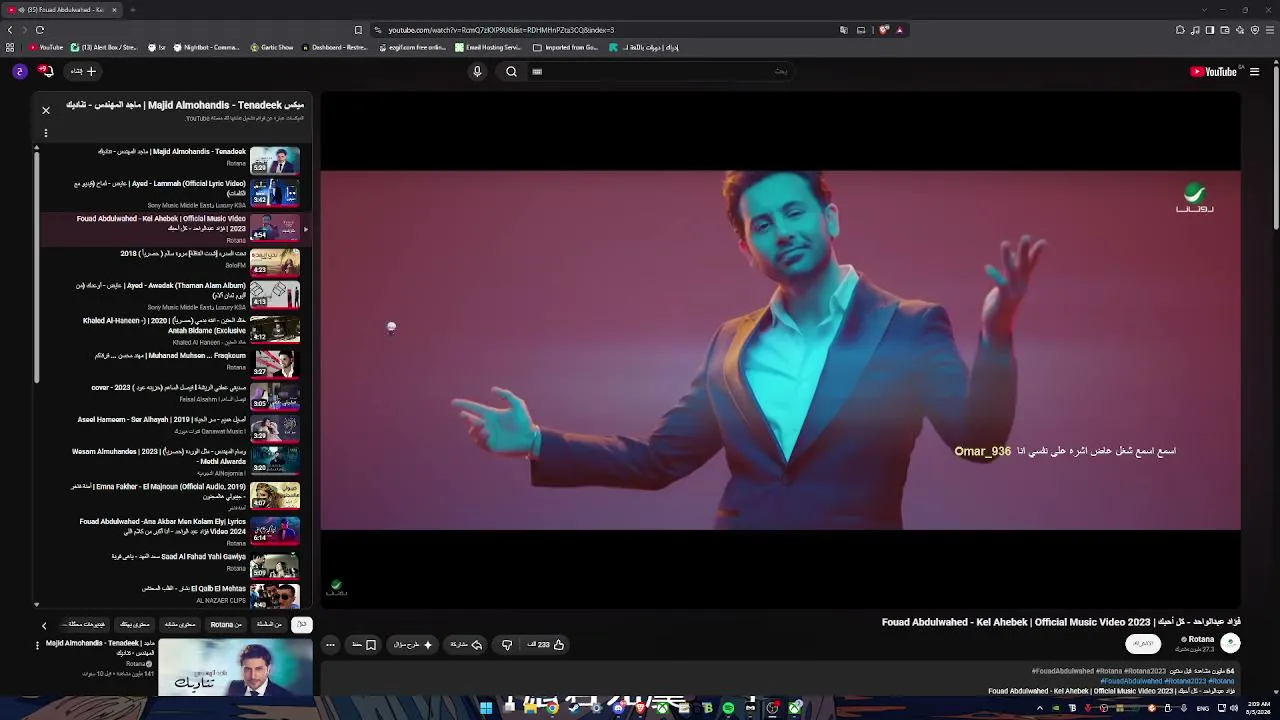This screenshot has width=1280, height=720.
Task: Open the YouTube bookmark in bookmarks bar
Action: coord(46,47)
